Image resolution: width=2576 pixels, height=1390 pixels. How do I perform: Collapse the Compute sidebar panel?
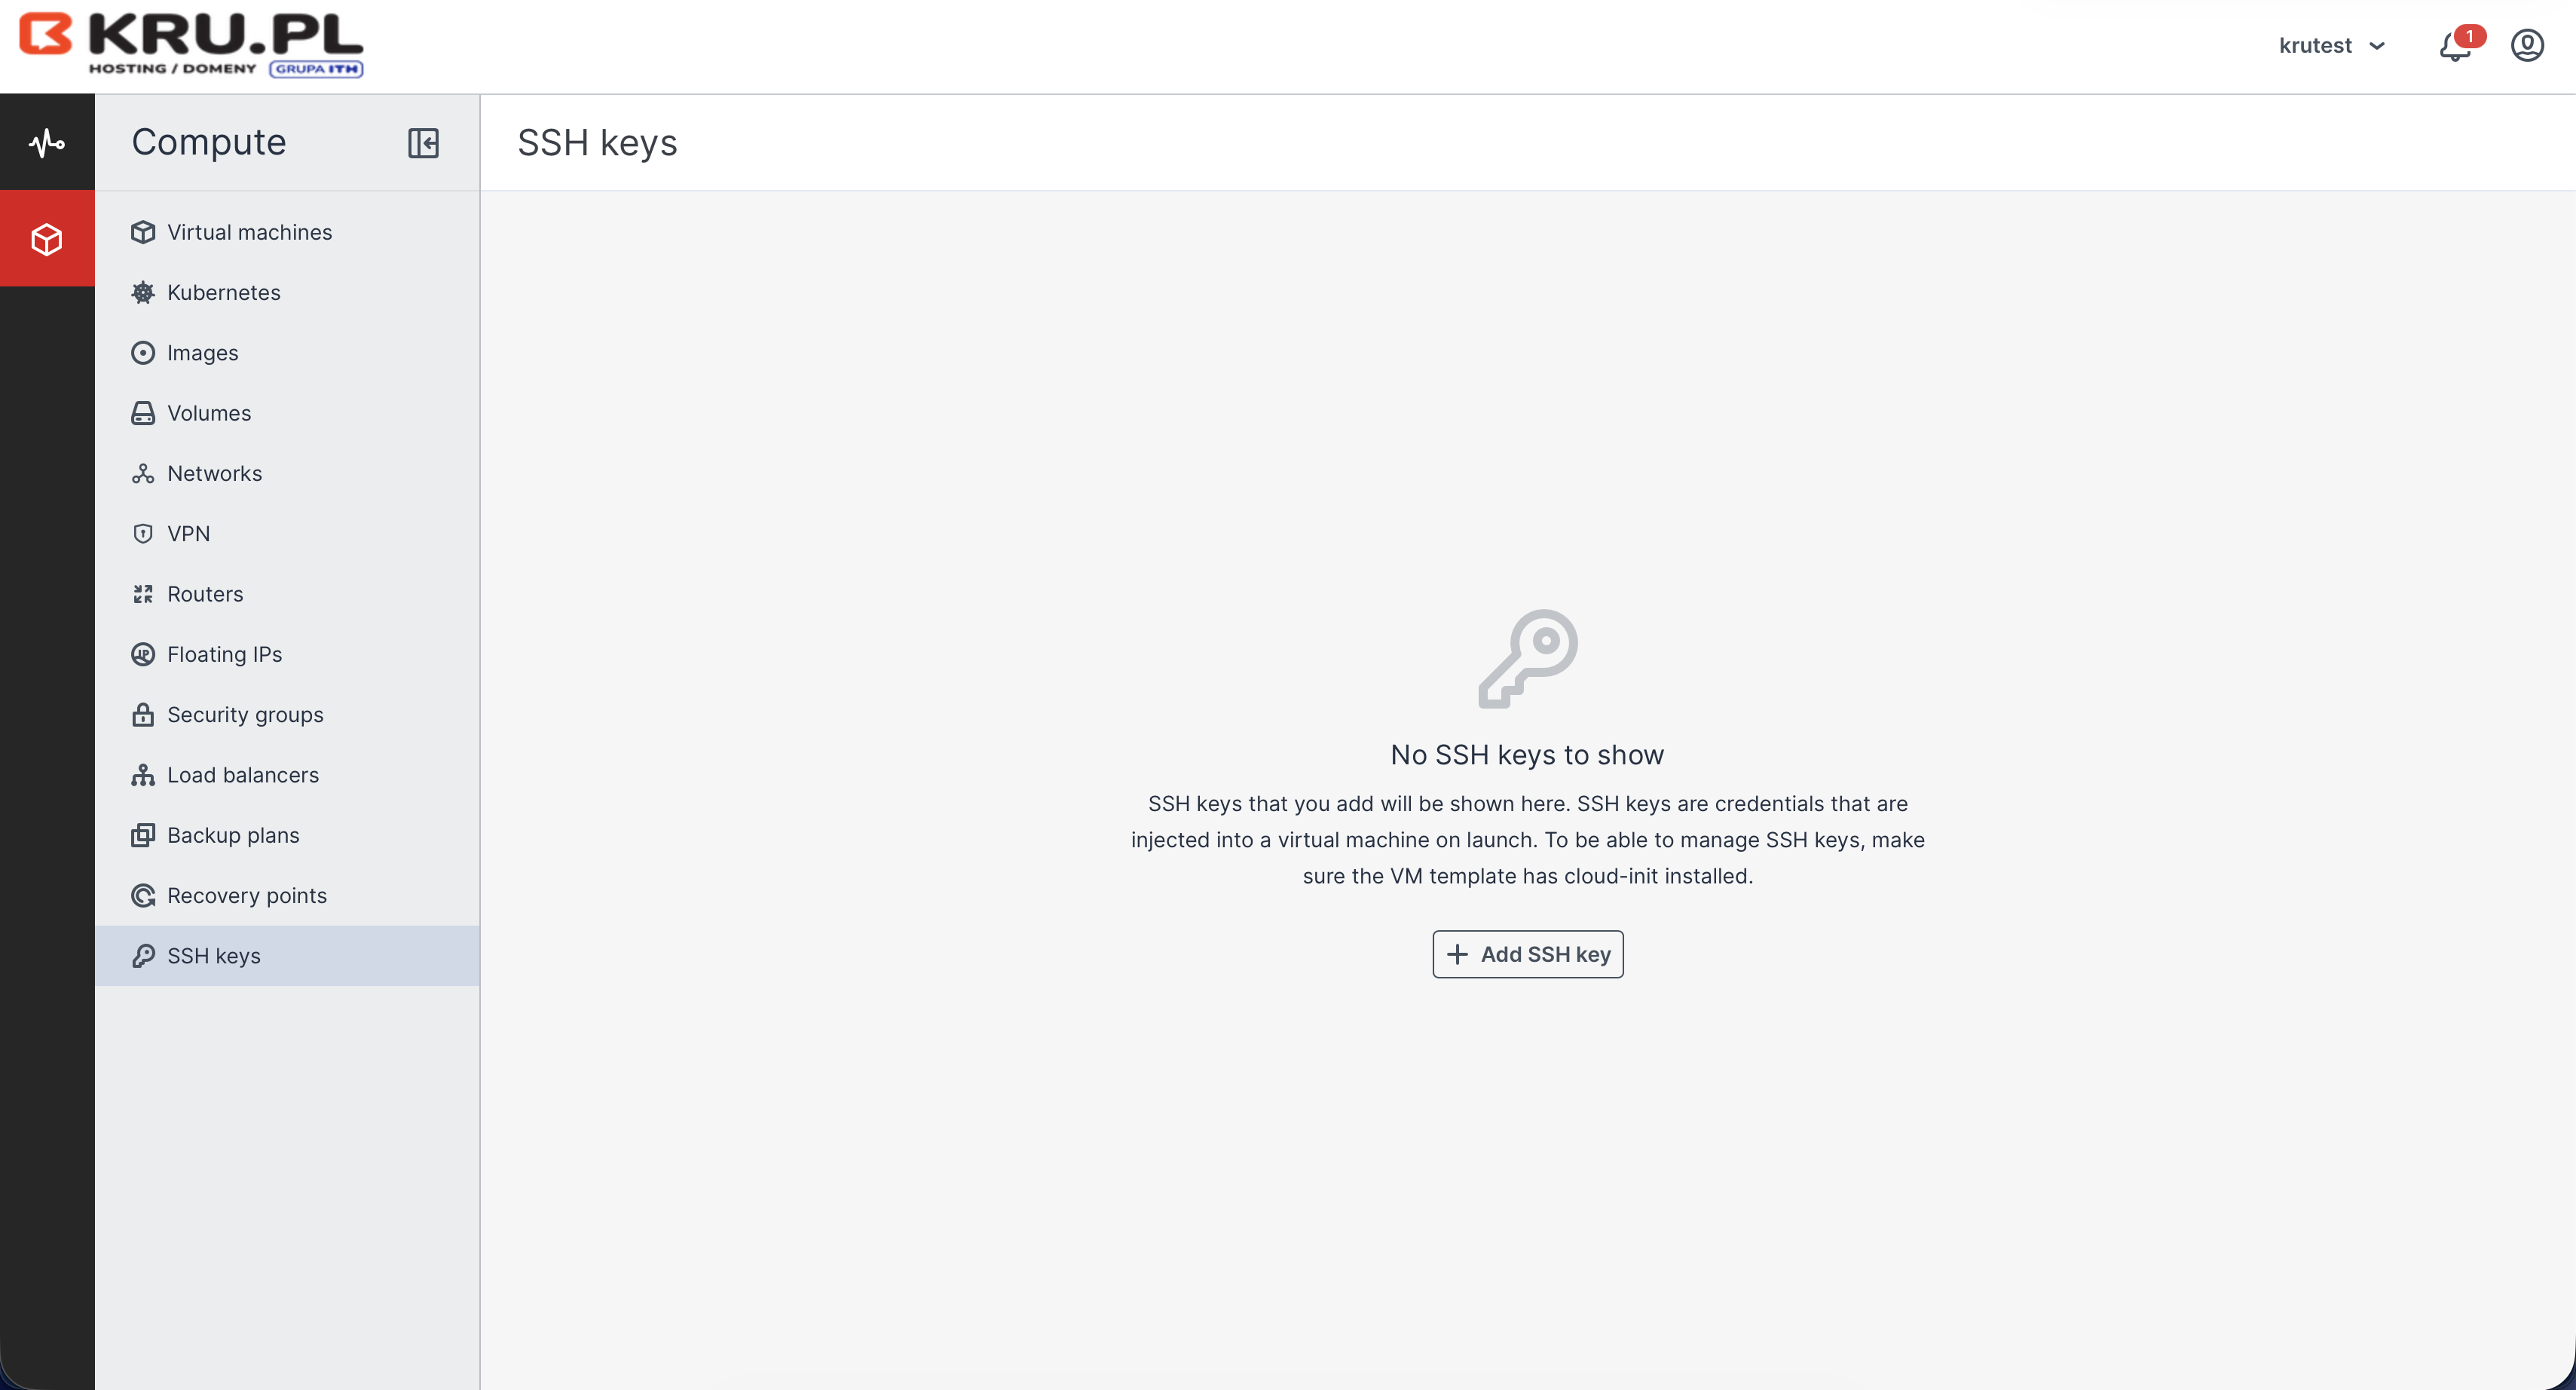[x=423, y=143]
